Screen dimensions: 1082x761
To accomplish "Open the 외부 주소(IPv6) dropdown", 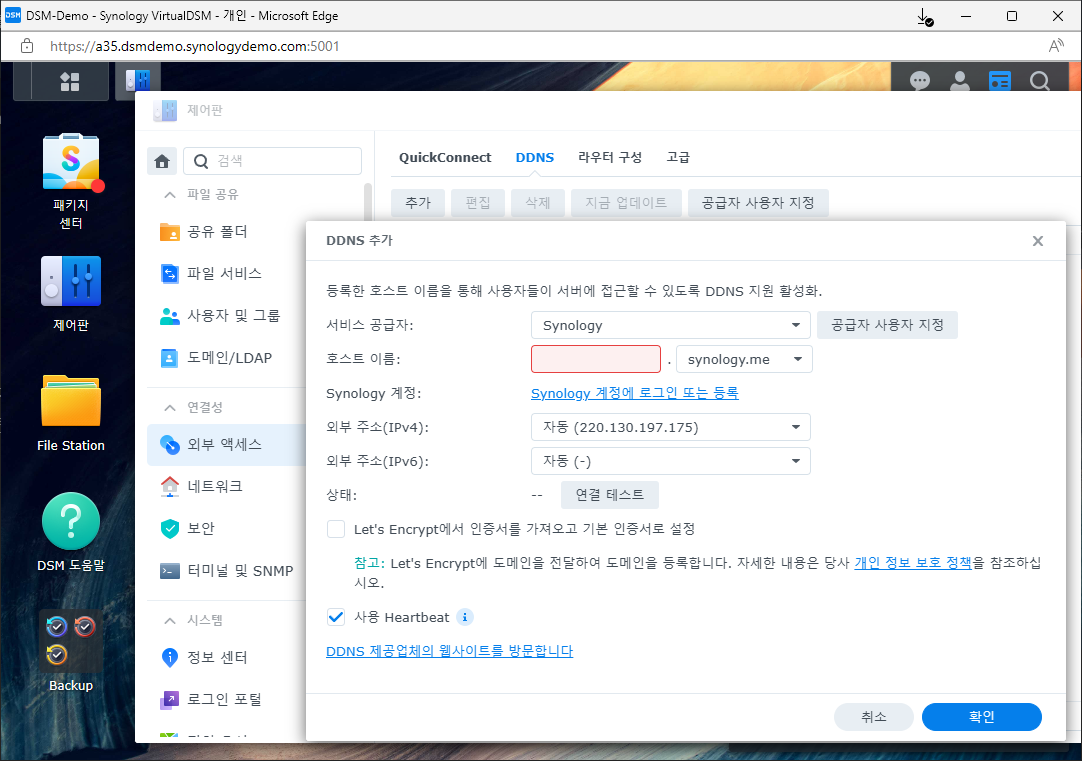I will click(671, 461).
